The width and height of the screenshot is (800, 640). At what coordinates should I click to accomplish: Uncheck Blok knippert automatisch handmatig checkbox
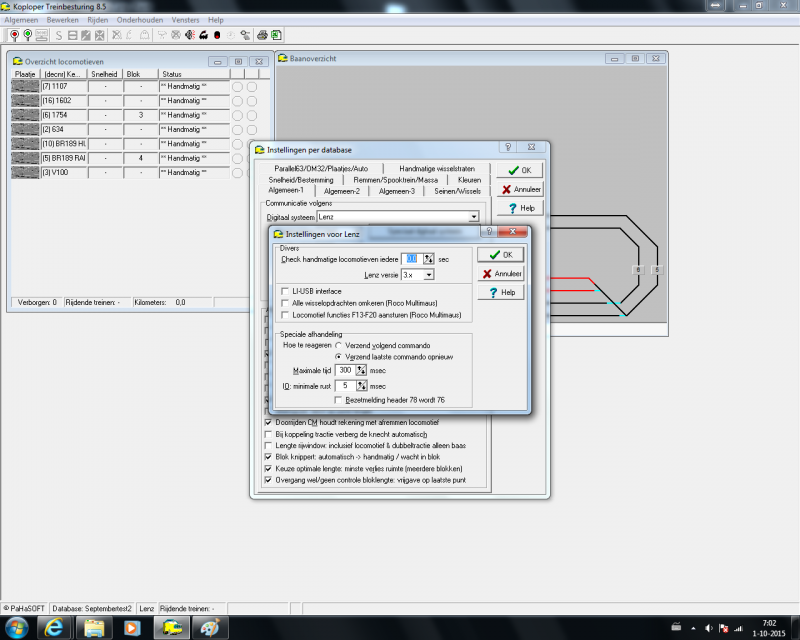coord(268,457)
